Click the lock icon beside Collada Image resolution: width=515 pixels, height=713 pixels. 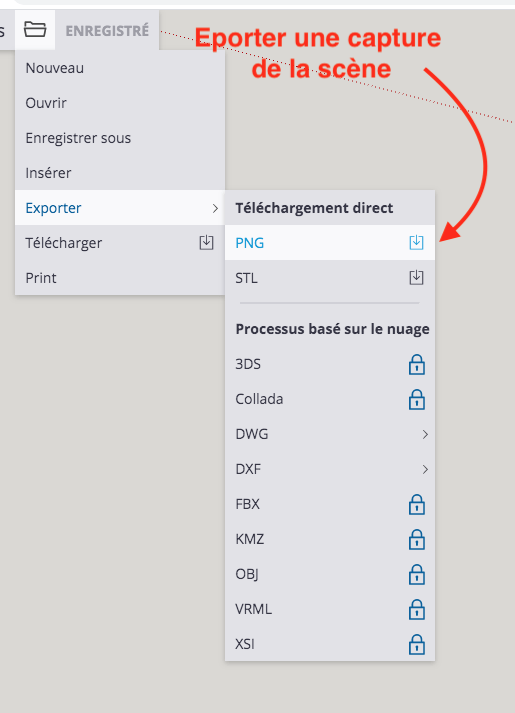(x=417, y=400)
